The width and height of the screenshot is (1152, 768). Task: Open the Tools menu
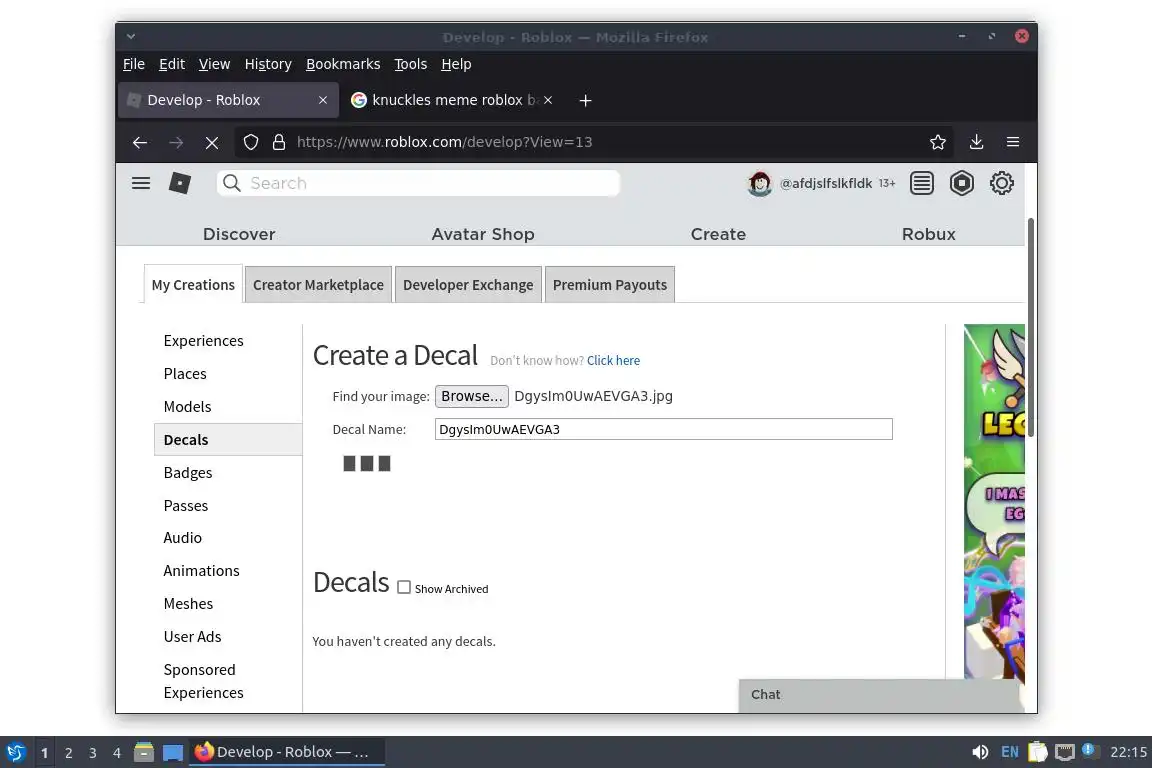(x=410, y=64)
